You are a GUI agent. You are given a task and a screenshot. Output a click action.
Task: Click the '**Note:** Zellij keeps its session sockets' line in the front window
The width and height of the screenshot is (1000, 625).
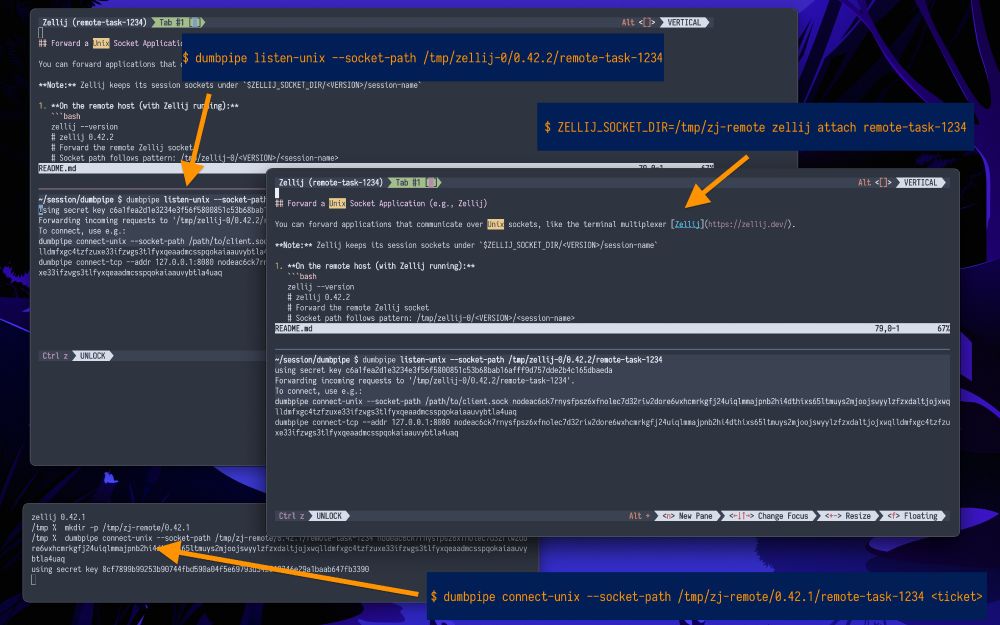pos(466,245)
